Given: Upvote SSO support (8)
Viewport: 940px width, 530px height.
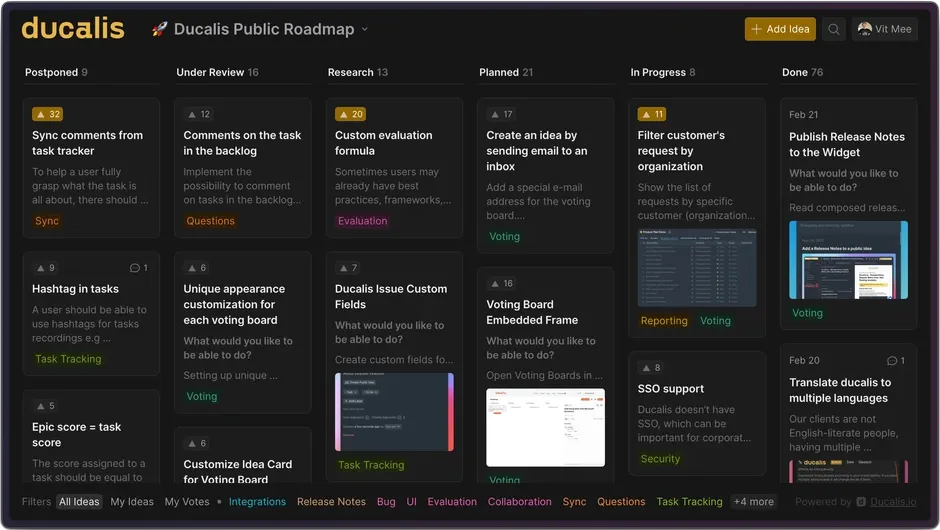Looking at the screenshot, I should [652, 368].
